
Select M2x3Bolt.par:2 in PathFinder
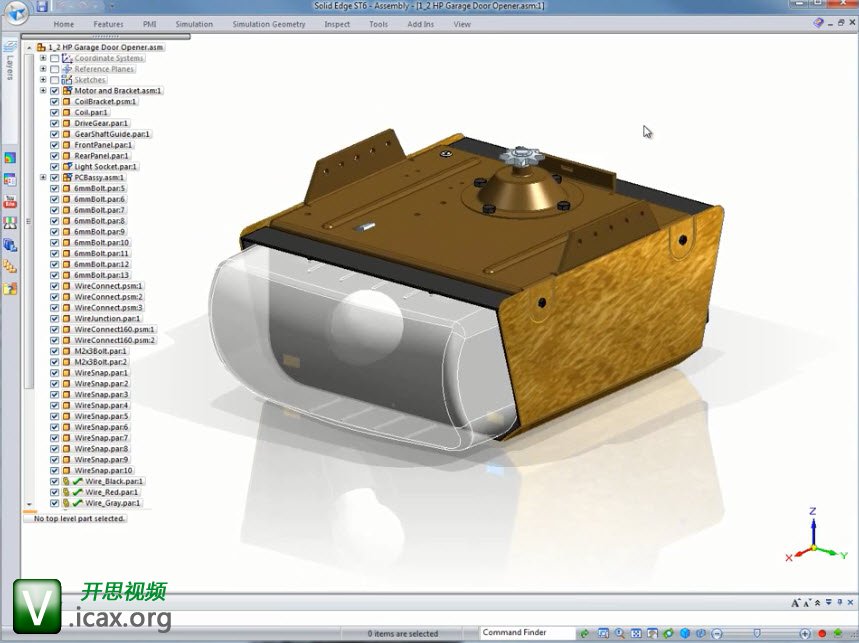100,362
